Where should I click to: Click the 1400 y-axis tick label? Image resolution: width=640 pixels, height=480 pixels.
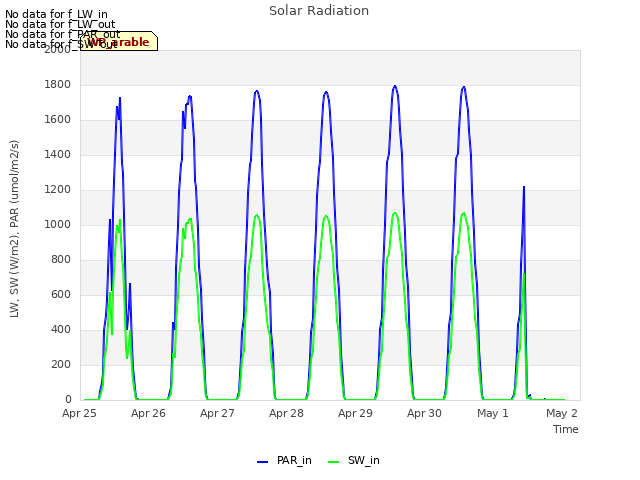58,155
